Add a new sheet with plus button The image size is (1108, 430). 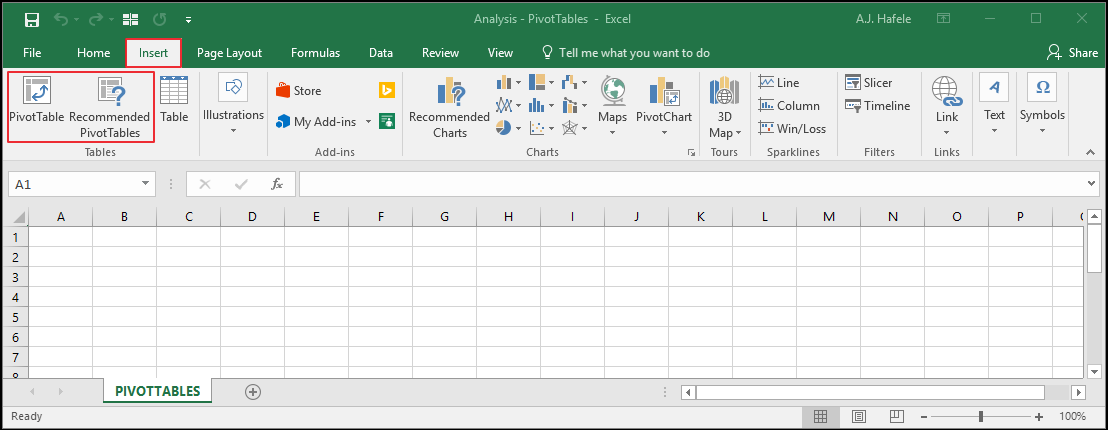point(253,391)
